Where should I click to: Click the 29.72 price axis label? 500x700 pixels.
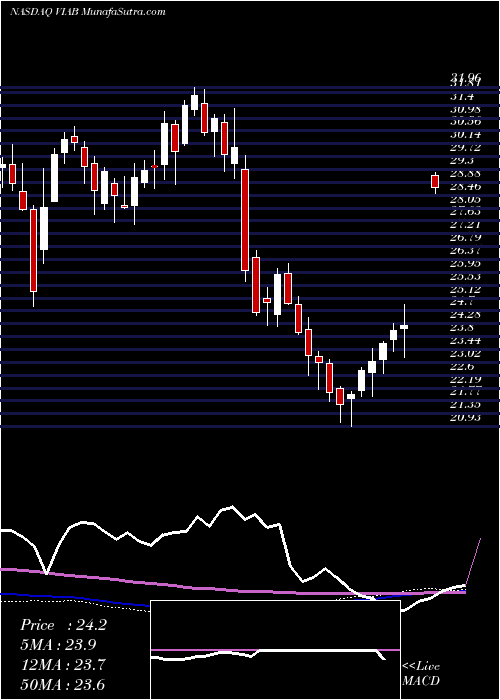[466, 147]
